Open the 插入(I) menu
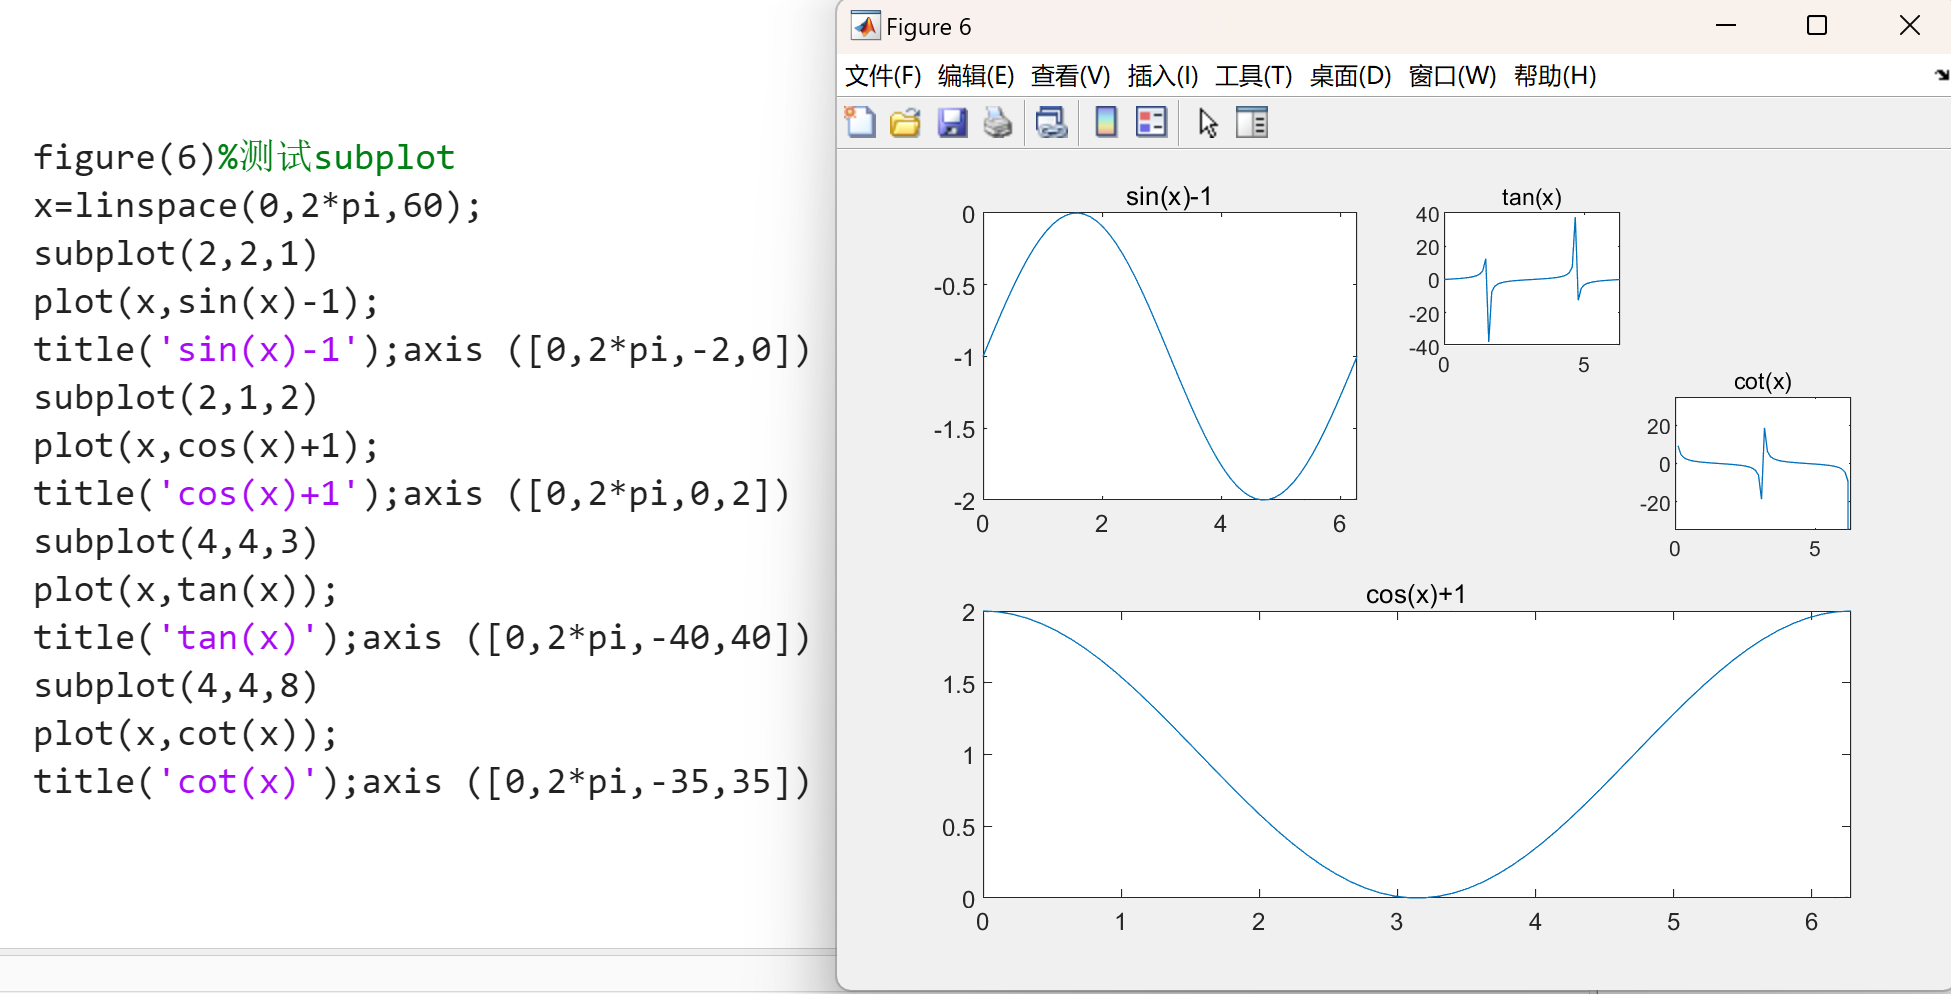The width and height of the screenshot is (1951, 994). 1163,76
